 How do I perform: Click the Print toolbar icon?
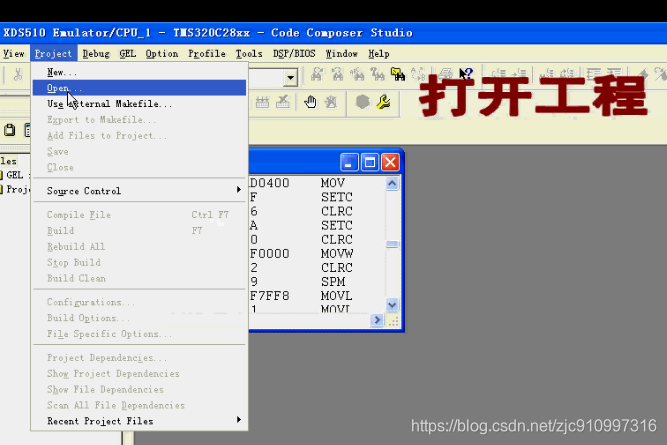pyautogui.click(x=445, y=74)
